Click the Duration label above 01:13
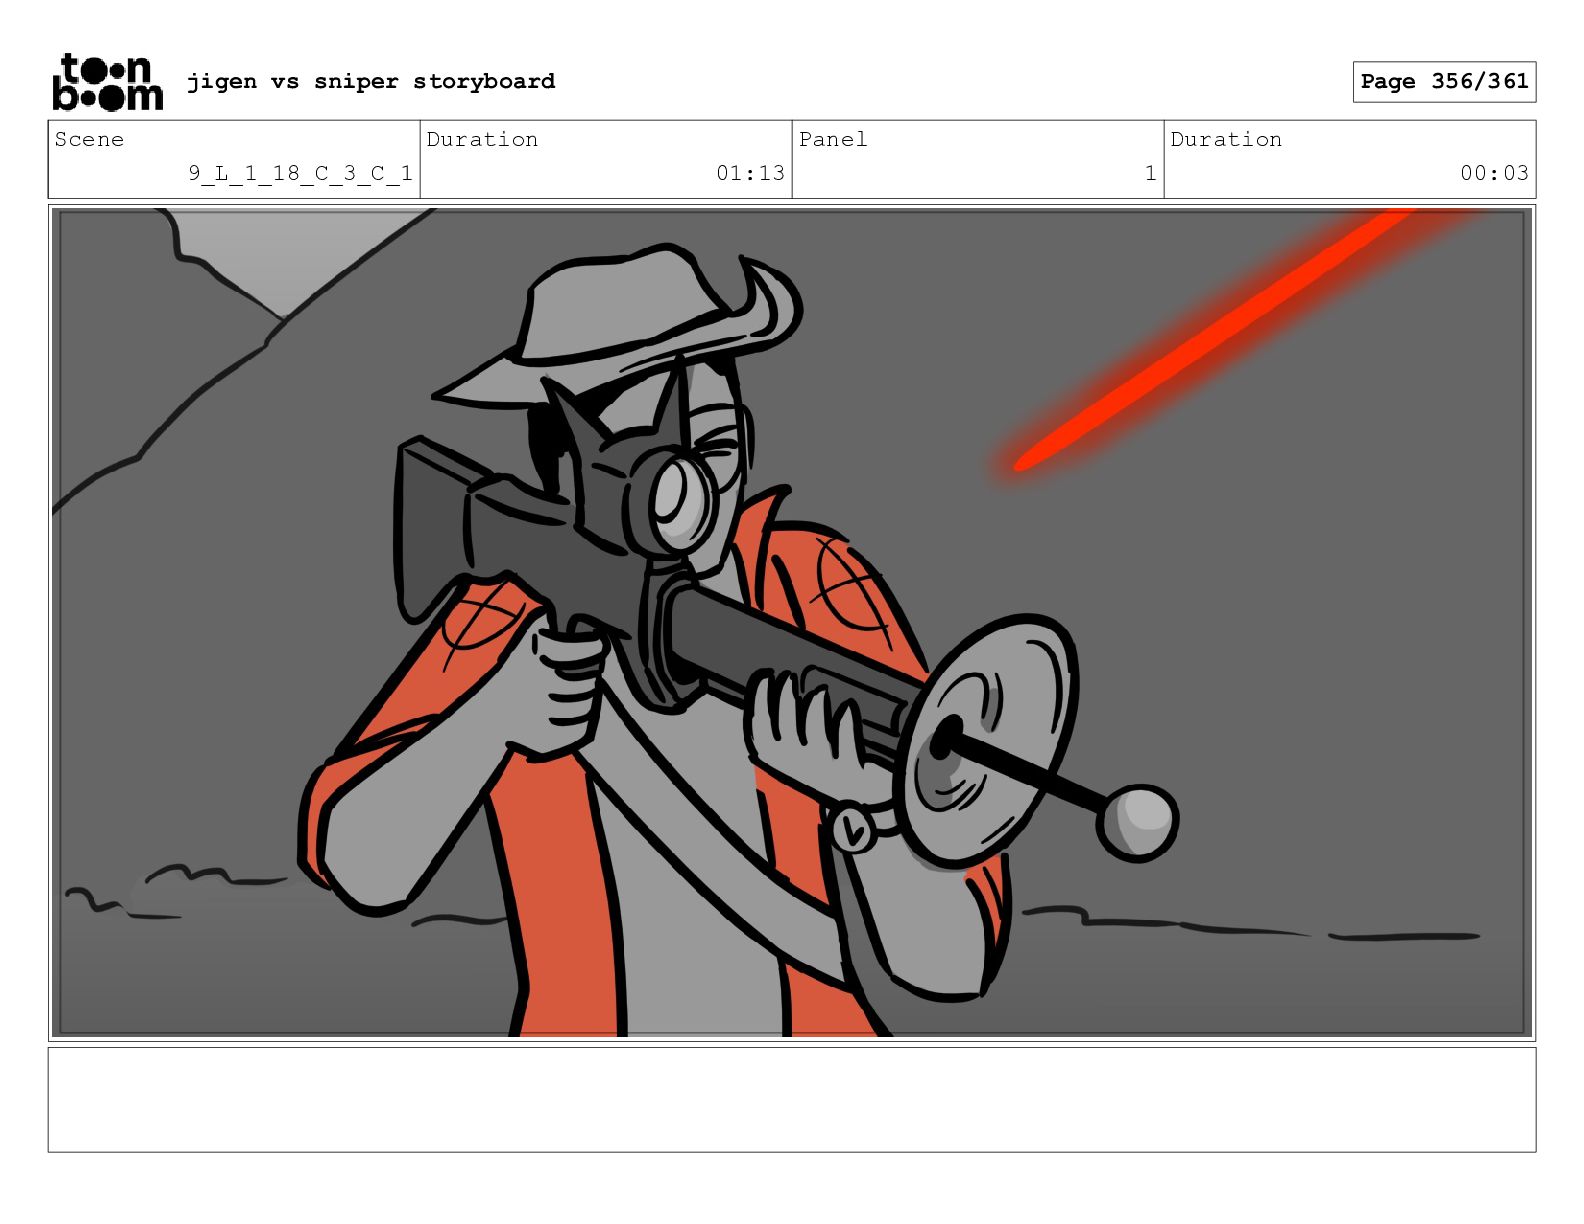1584x1224 pixels. 482,139
